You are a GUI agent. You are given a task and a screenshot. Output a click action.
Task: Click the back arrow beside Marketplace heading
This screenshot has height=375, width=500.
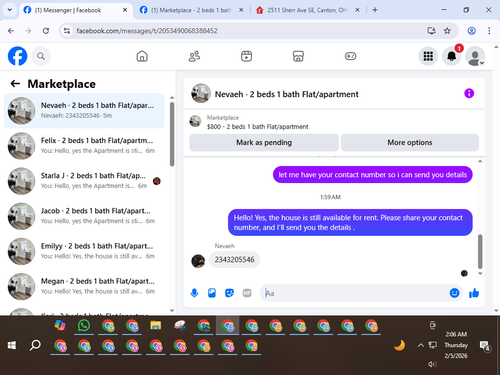15,83
